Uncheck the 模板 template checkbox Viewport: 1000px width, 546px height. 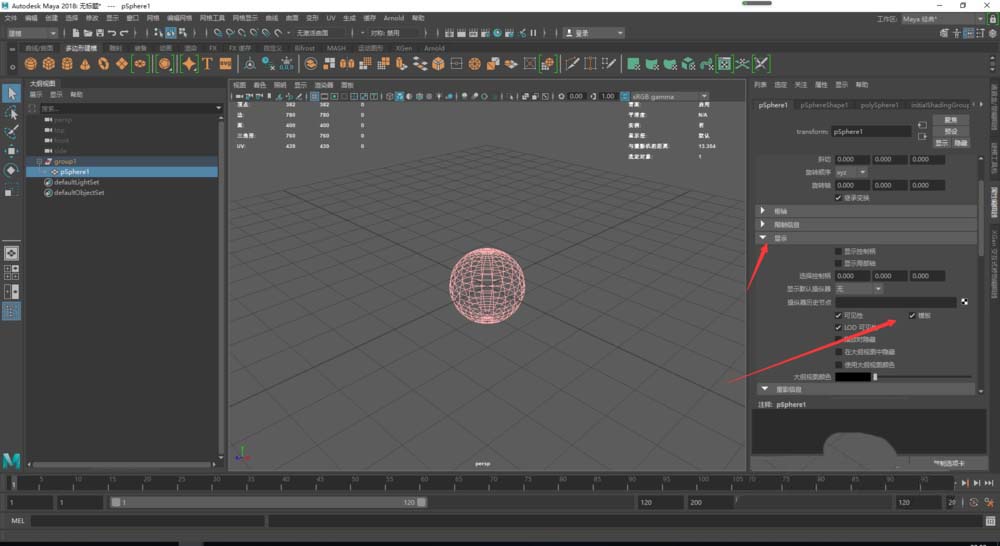(x=912, y=315)
